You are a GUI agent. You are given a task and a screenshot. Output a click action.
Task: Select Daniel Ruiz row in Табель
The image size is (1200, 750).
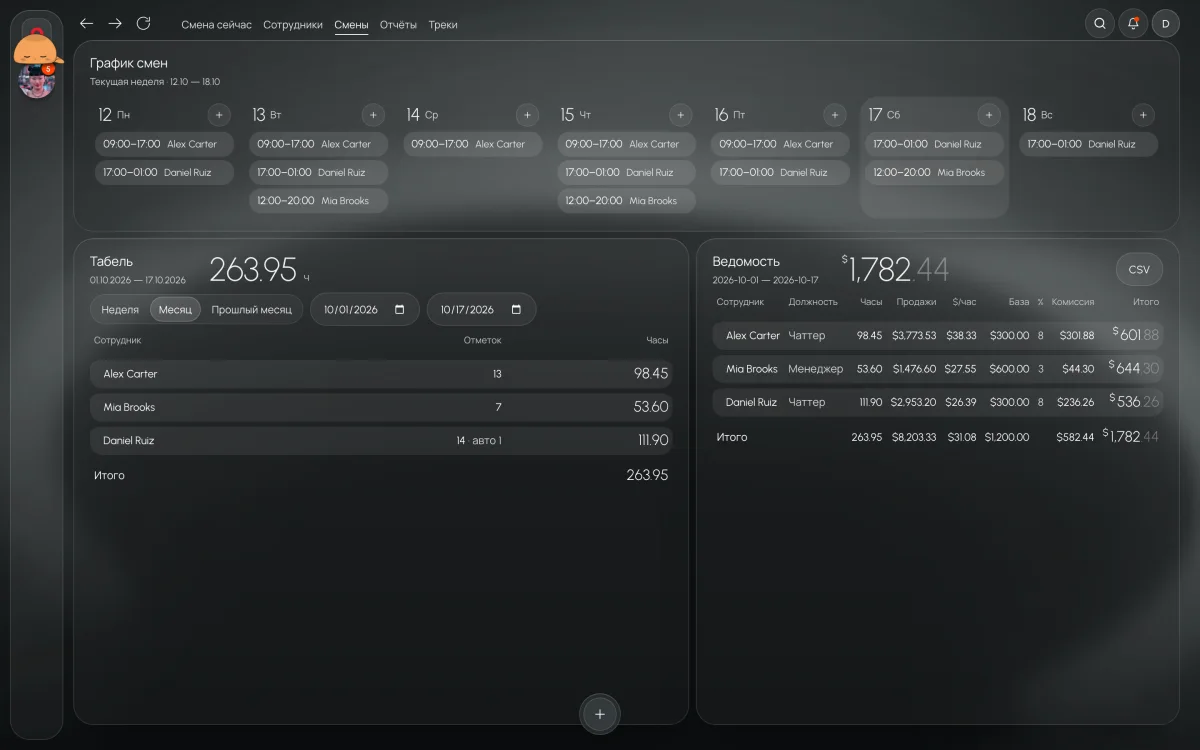[381, 440]
